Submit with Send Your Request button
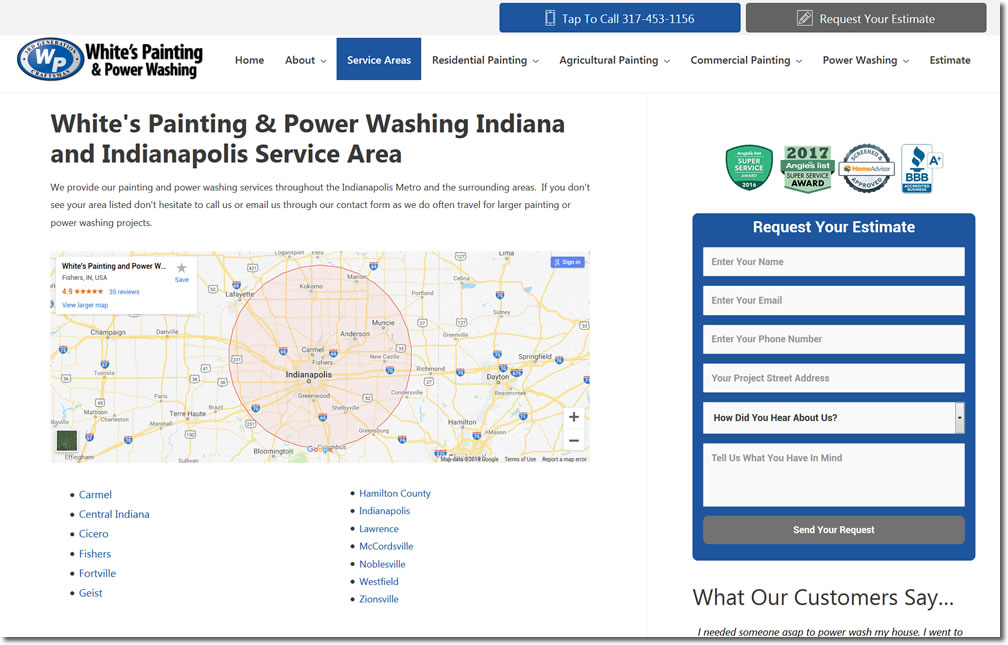Screen dimensions: 1008x645 click(x=834, y=530)
